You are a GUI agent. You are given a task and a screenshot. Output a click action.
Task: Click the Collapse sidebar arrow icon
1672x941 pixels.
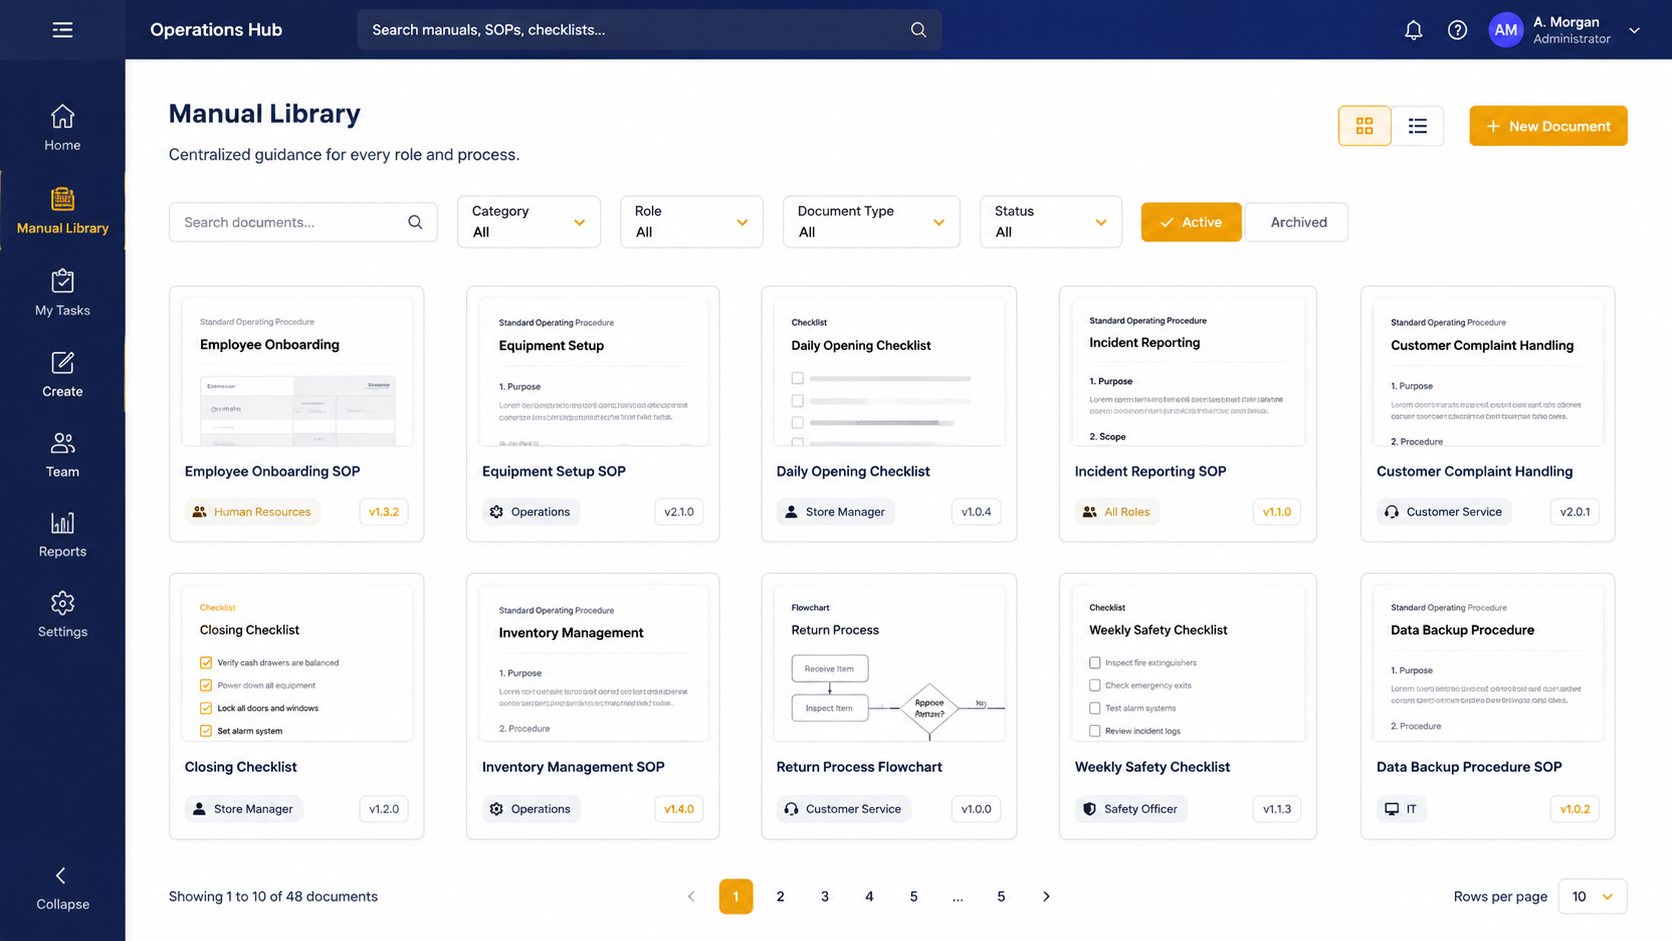61,876
